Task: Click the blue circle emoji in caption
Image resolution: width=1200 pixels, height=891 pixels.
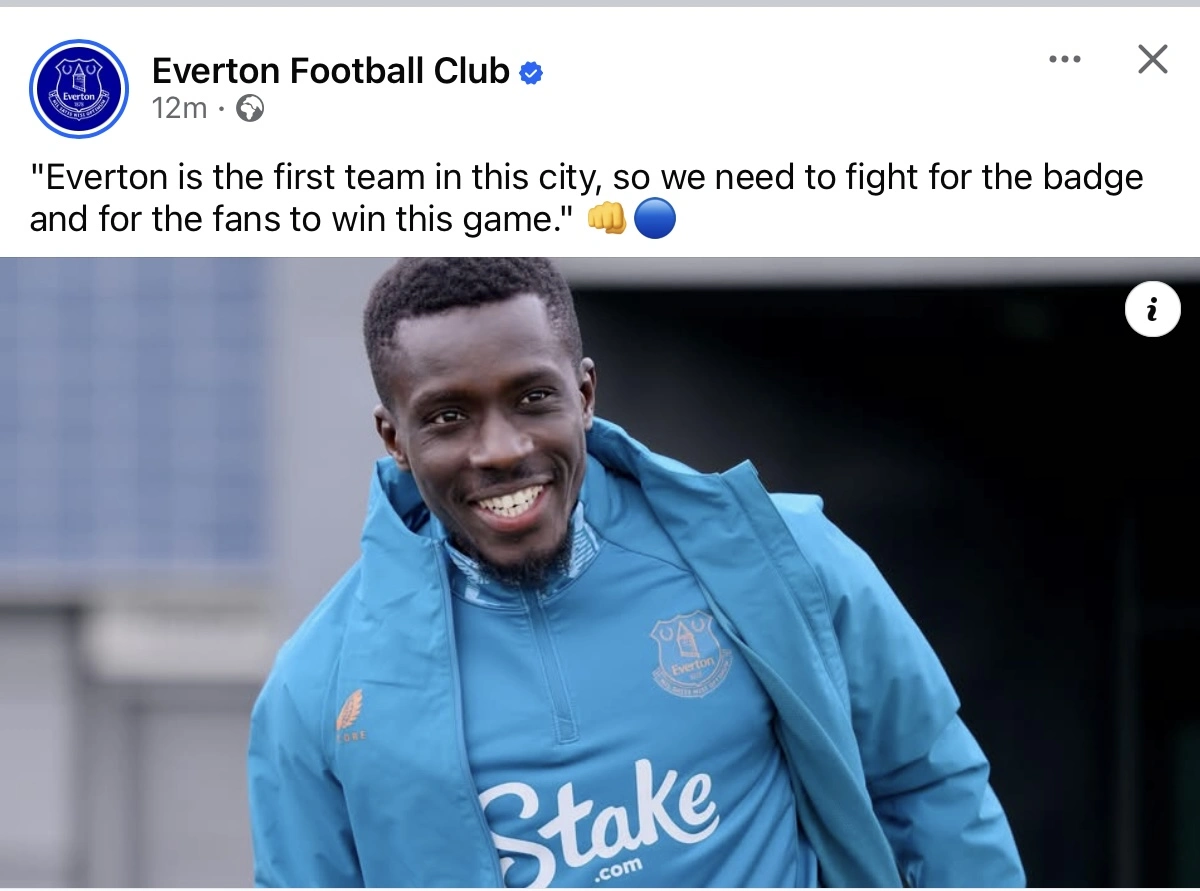Action: click(x=655, y=220)
